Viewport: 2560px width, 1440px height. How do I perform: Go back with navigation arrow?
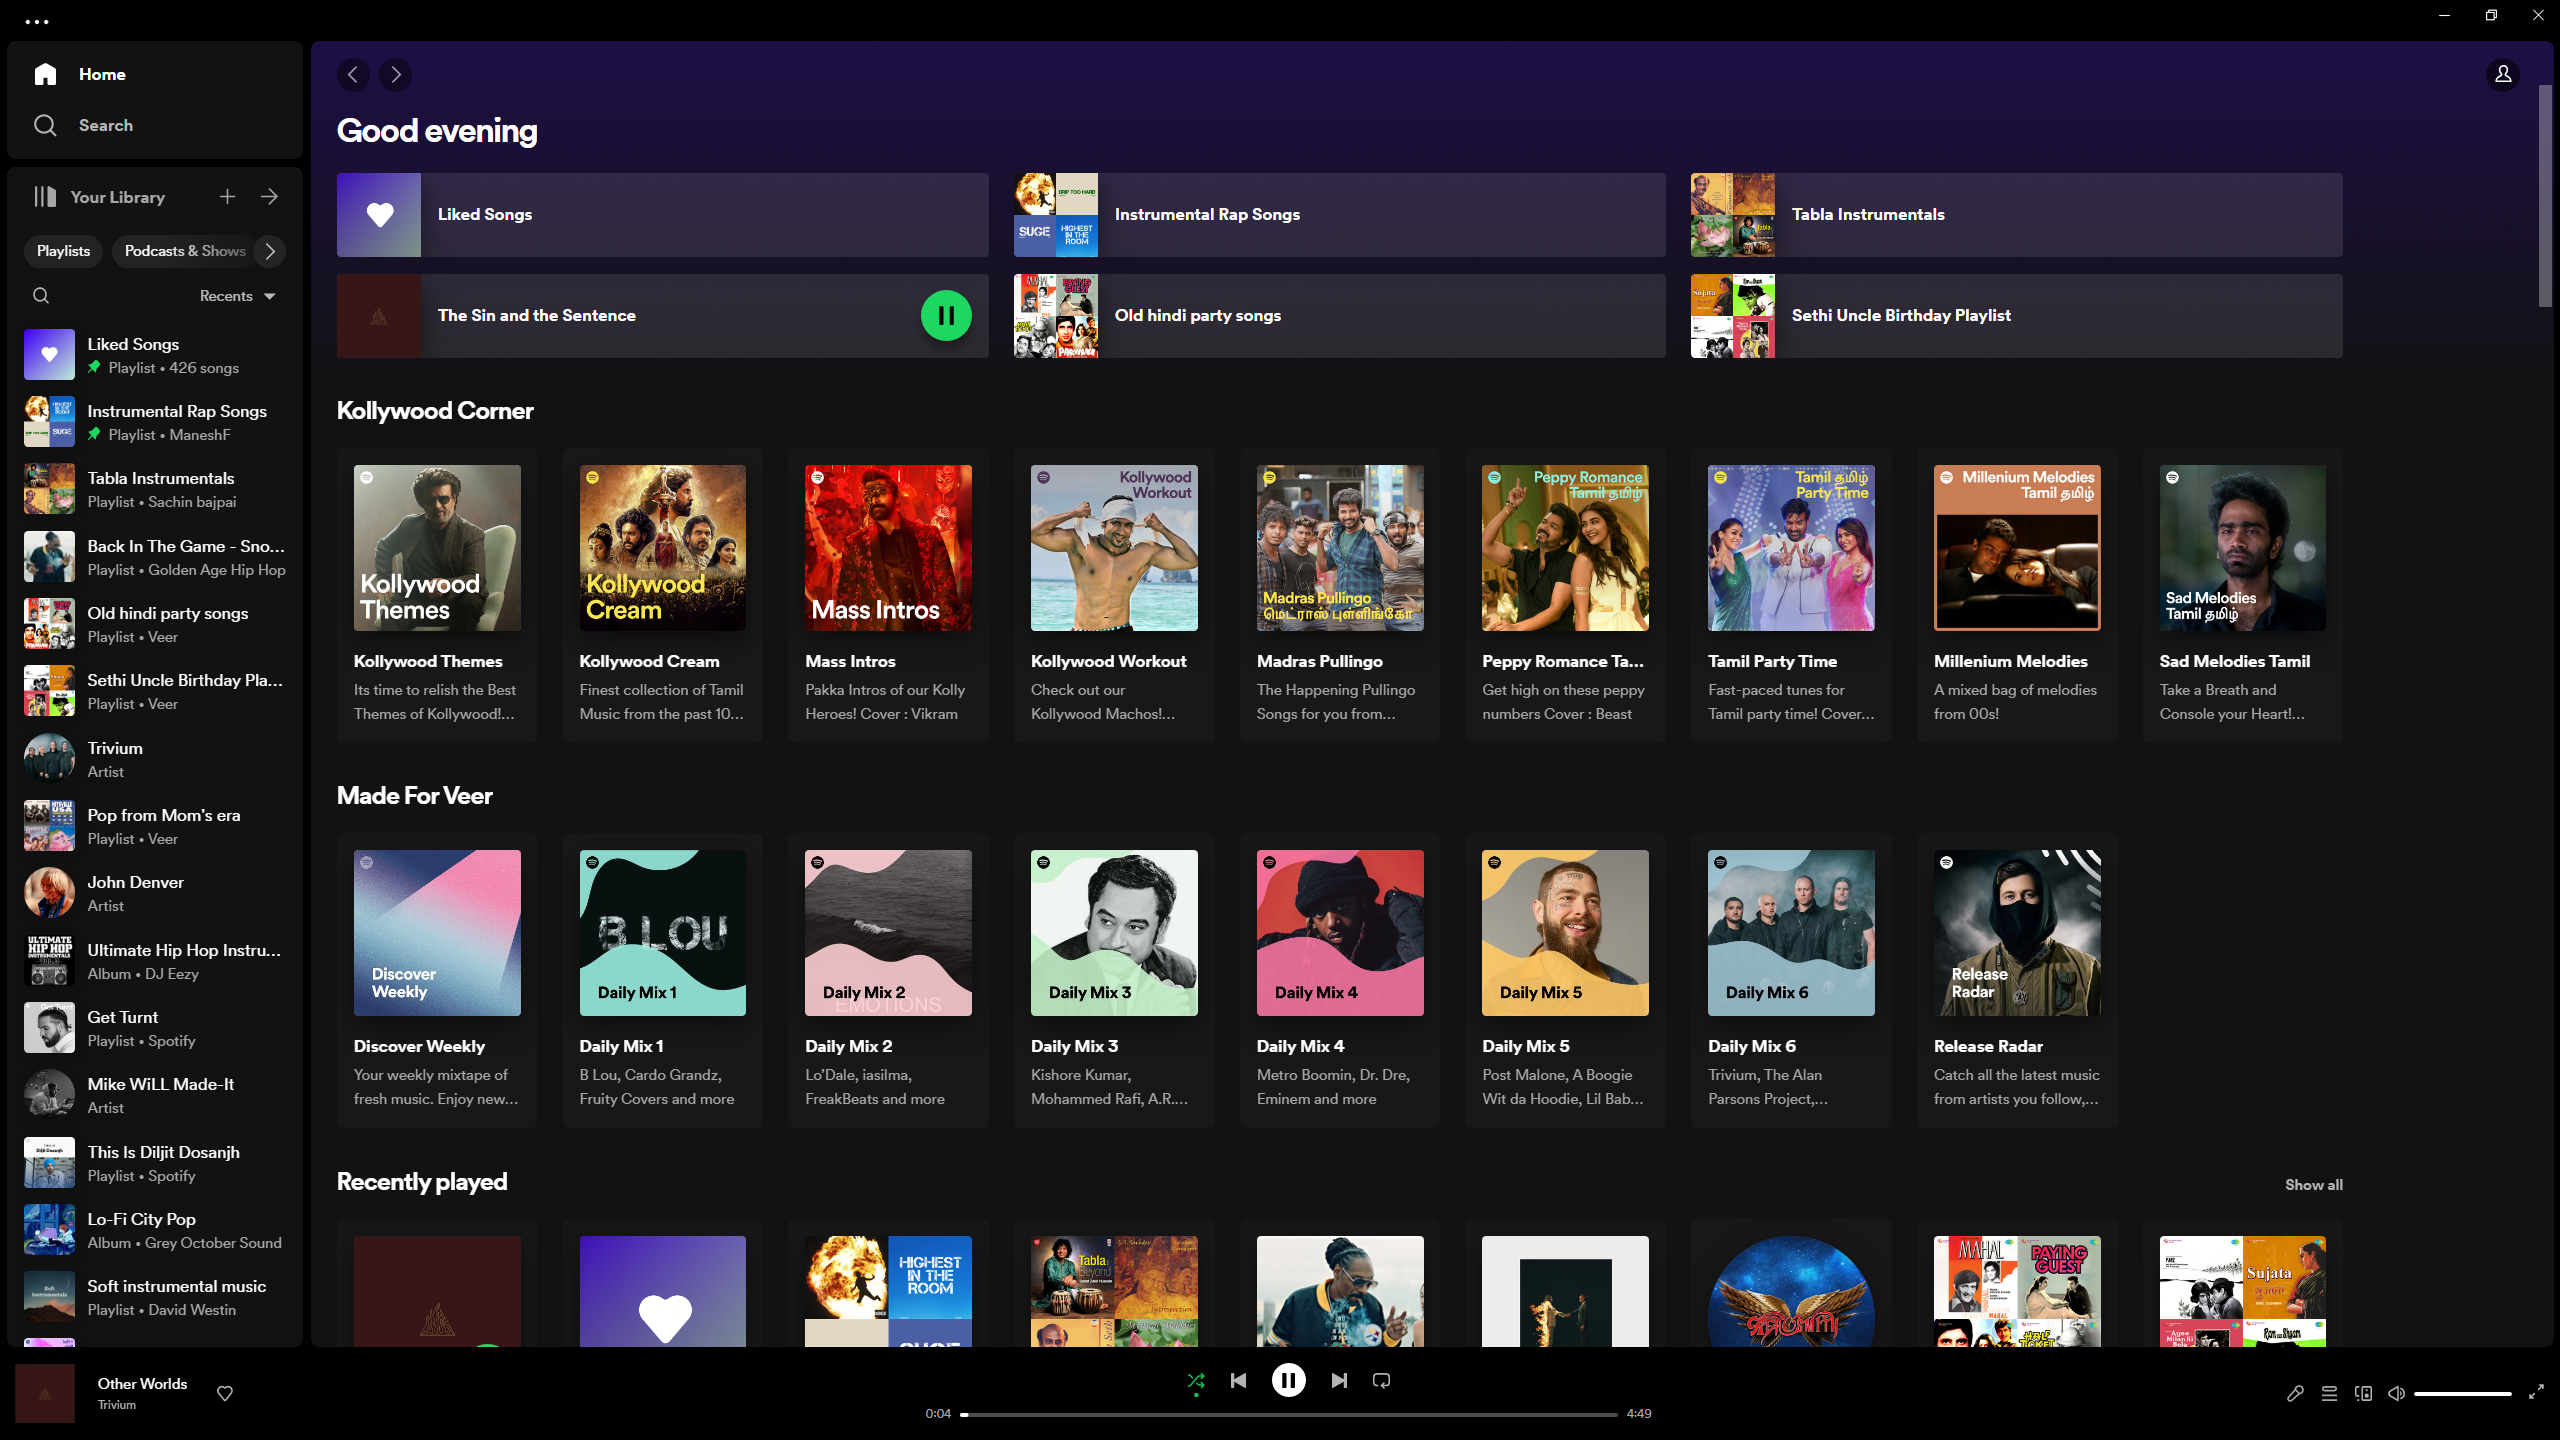pyautogui.click(x=353, y=75)
